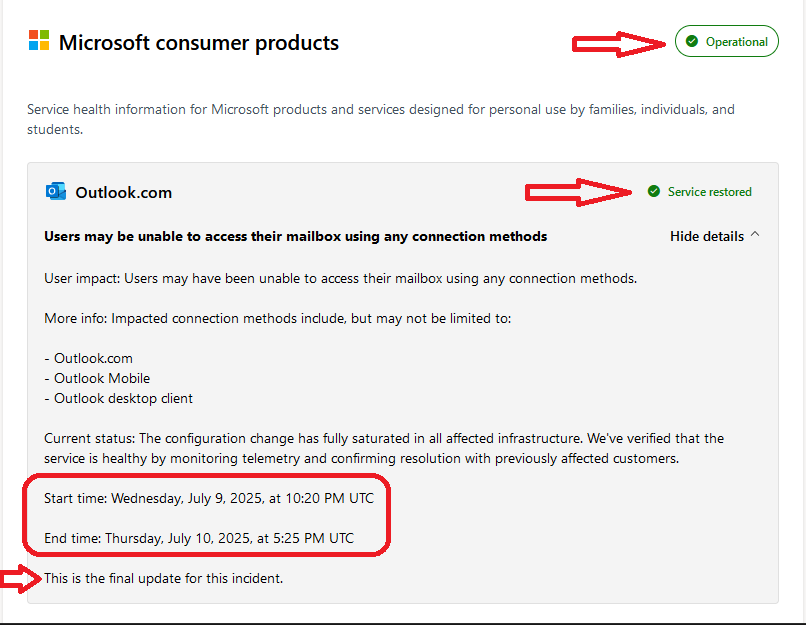Click the final update notice text
This screenshot has width=806, height=625.
[163, 578]
